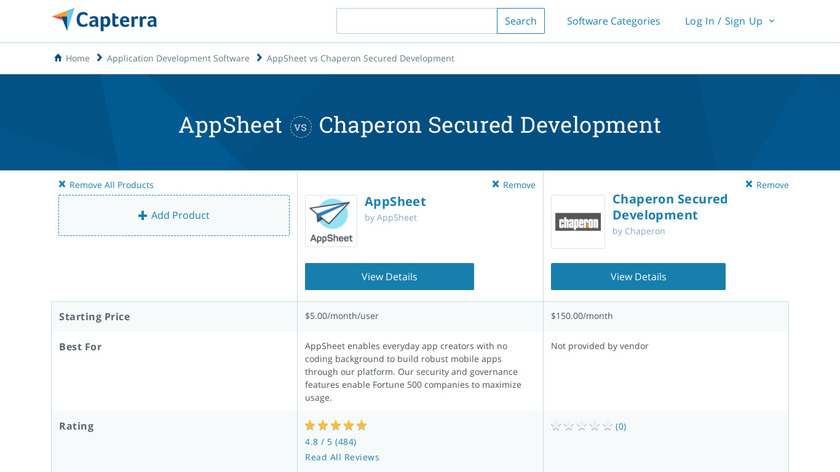Click the $5.00/month/user price text

click(x=342, y=316)
